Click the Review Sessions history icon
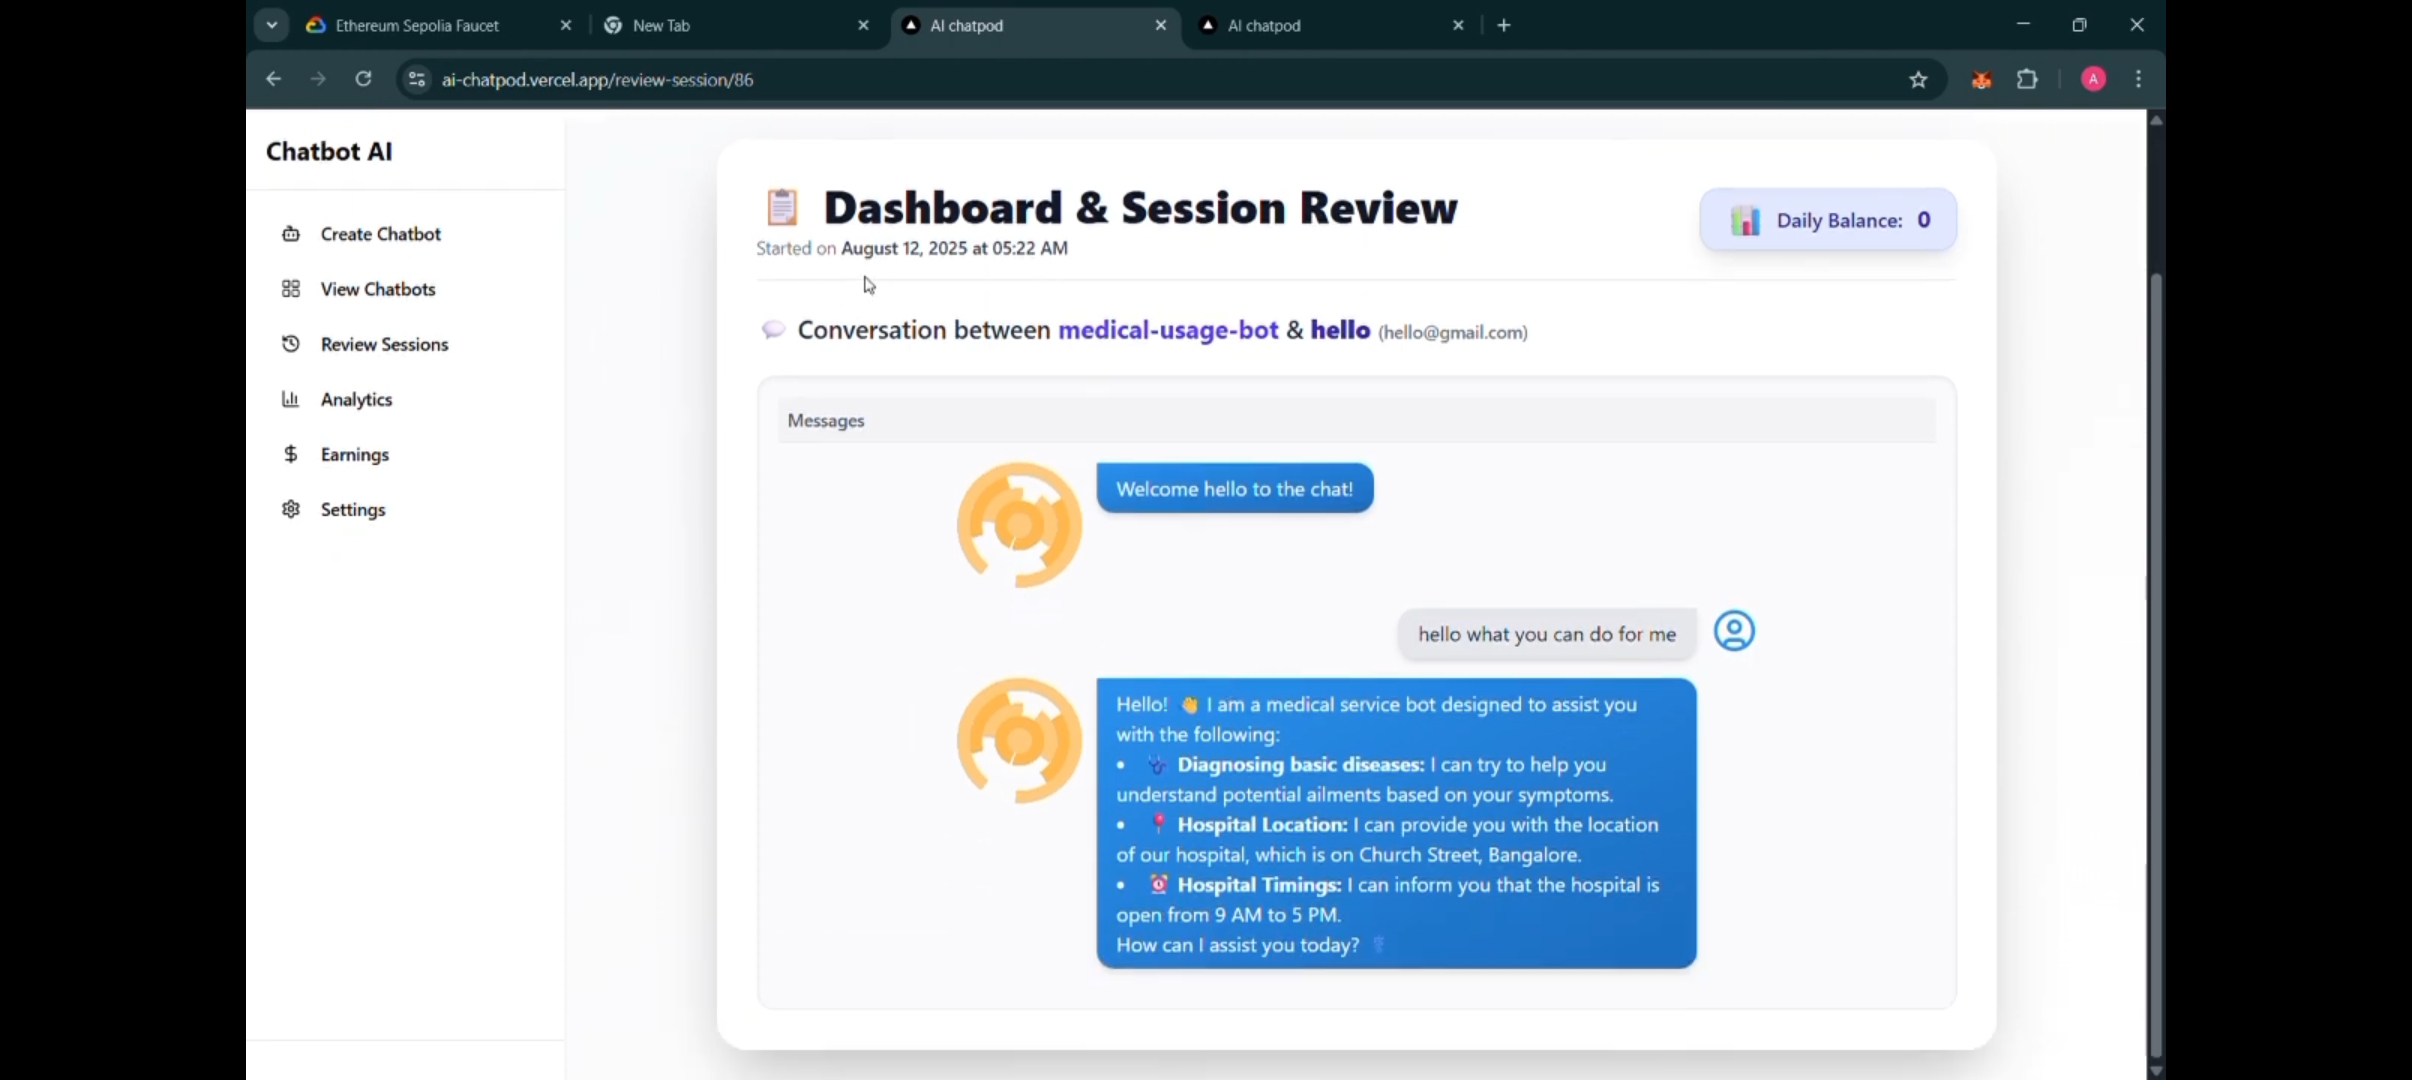The height and width of the screenshot is (1080, 2412). pos(291,344)
